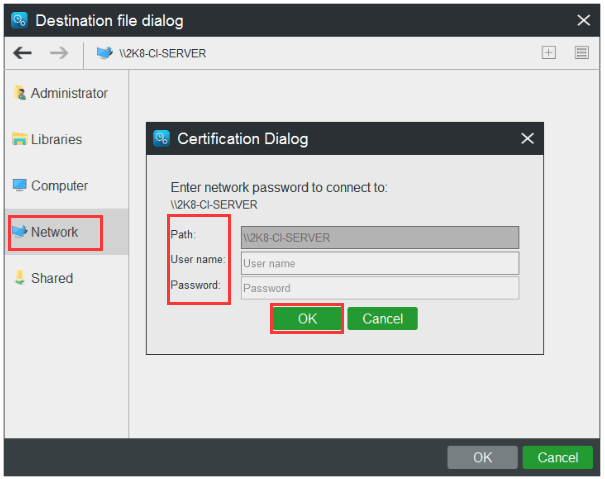Open the Shared sidebar item
The width and height of the screenshot is (605, 479).
(x=50, y=278)
